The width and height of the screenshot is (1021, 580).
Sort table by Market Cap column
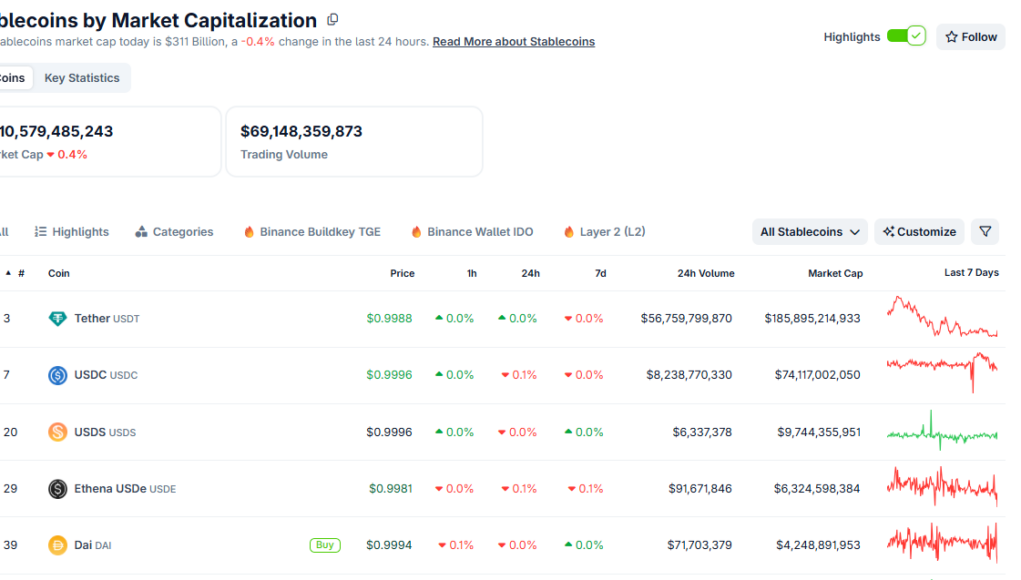tap(835, 273)
